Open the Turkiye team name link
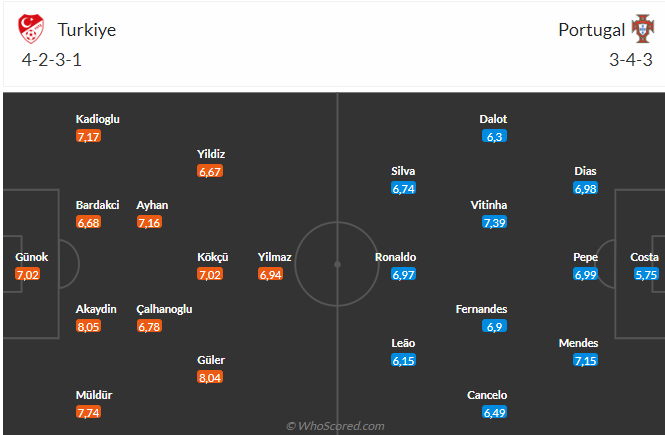The height and width of the screenshot is (435, 665). coord(86,30)
